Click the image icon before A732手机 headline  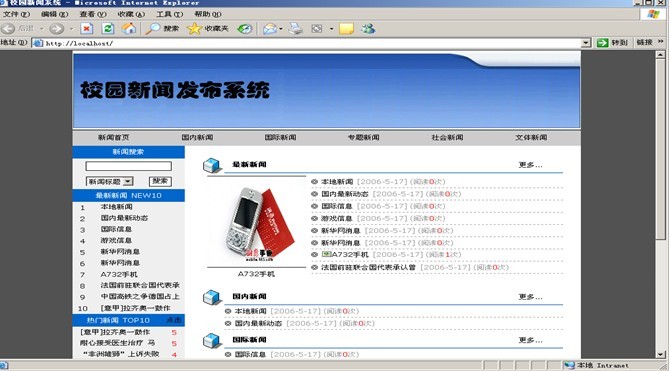(x=326, y=255)
